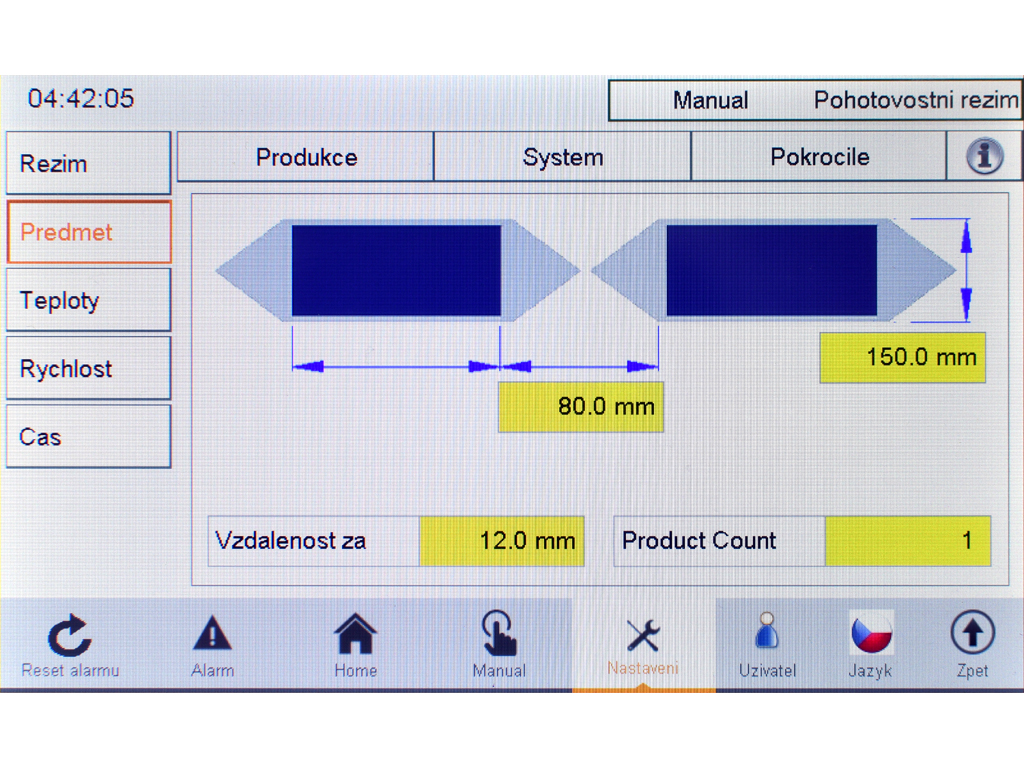This screenshot has width=1024, height=768.
Task: Open Nastaveni wrench settings icon
Action: pos(642,635)
